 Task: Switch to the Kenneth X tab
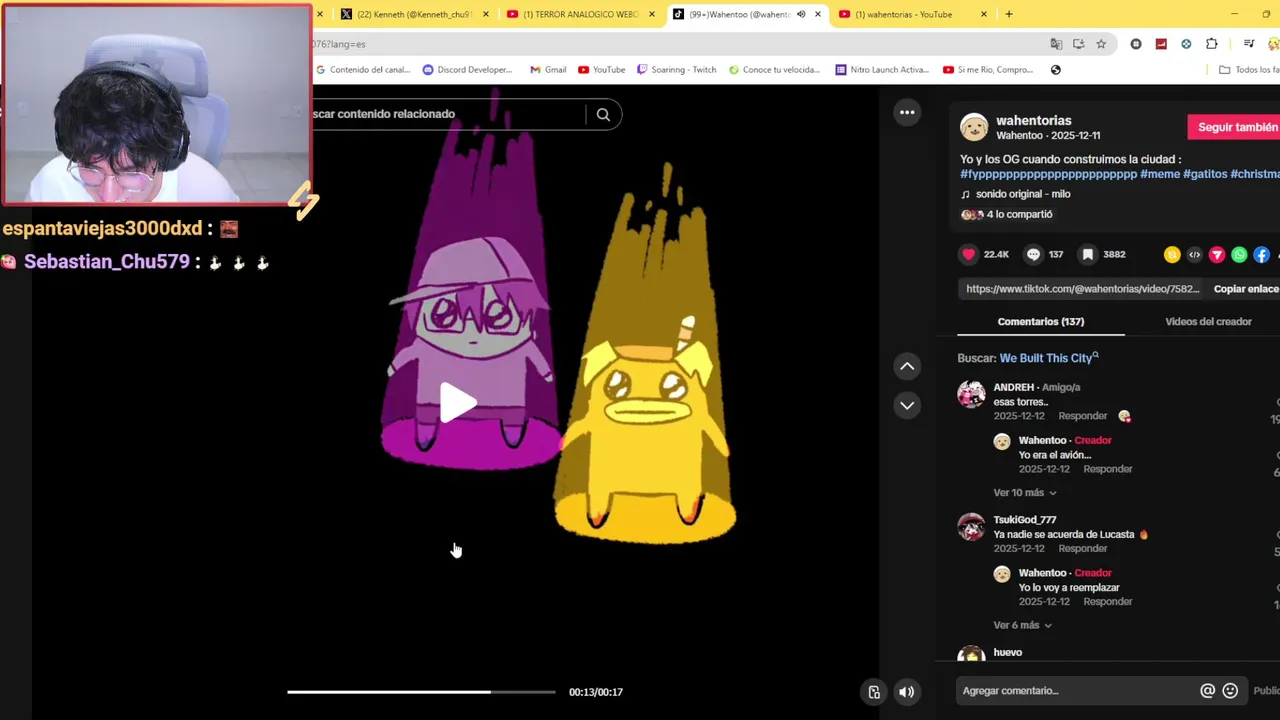tap(415, 14)
